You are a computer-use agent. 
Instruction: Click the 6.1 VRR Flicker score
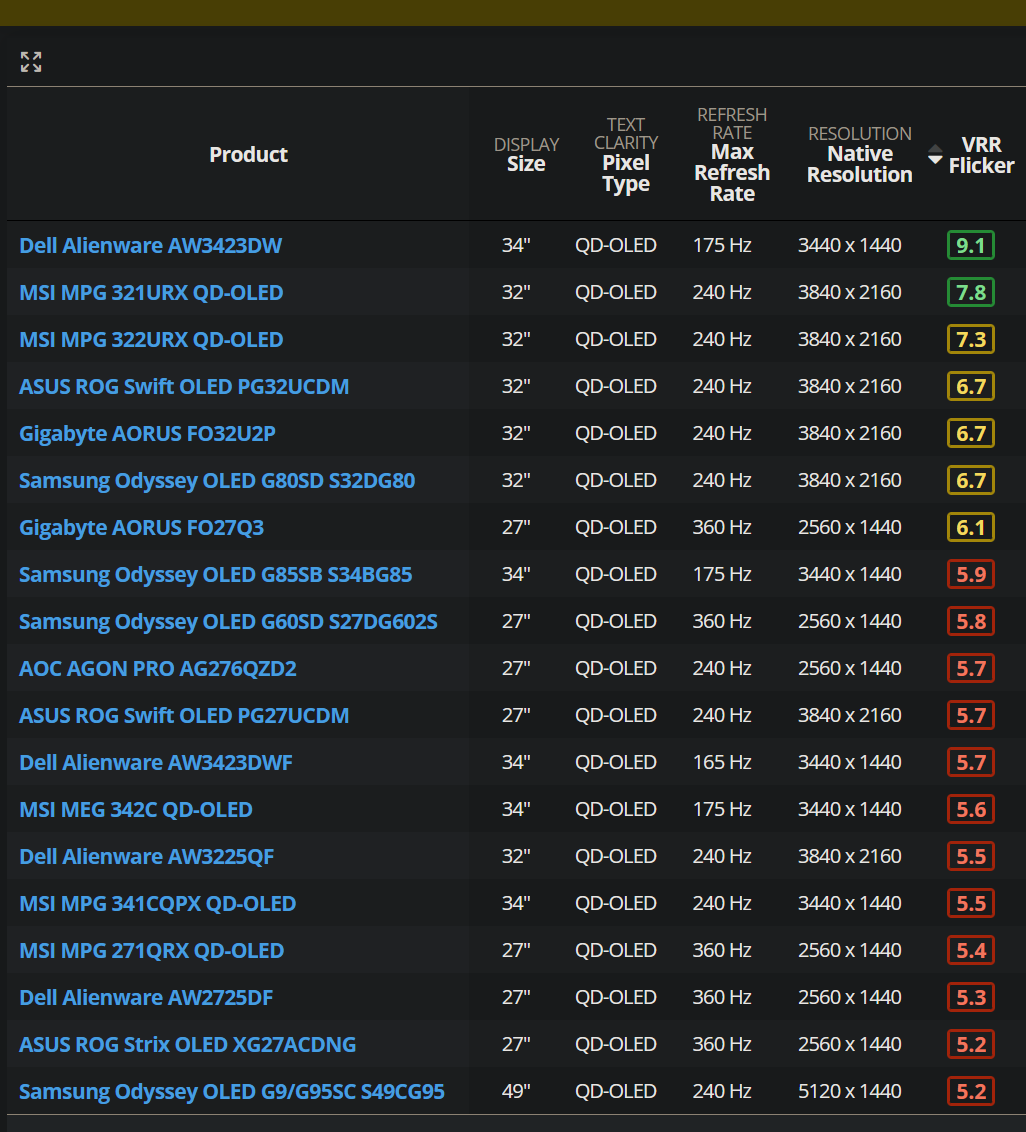click(x=970, y=528)
